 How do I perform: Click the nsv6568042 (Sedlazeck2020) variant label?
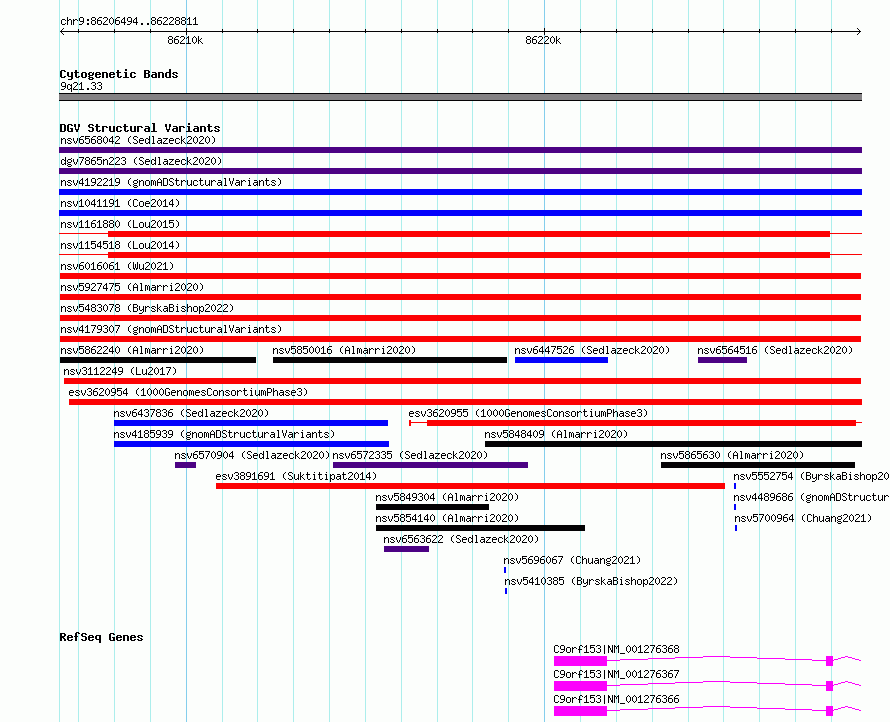(138, 140)
